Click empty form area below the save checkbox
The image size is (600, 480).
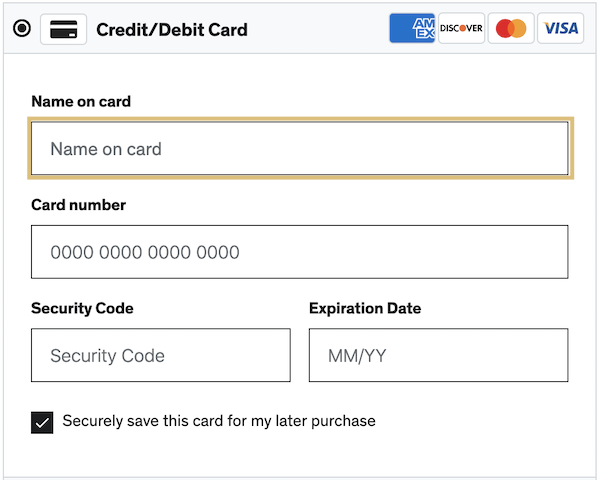tap(300, 455)
